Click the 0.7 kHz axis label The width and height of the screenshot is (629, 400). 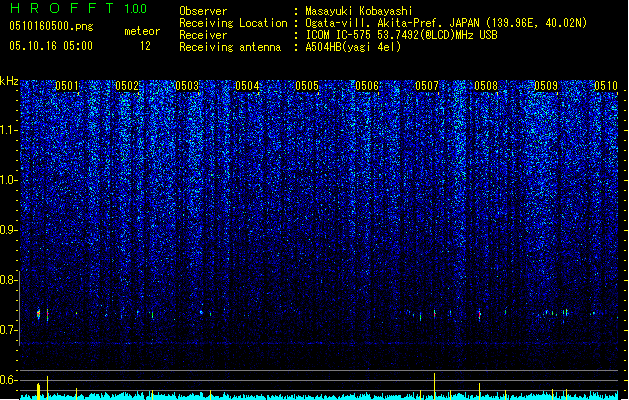[8, 330]
